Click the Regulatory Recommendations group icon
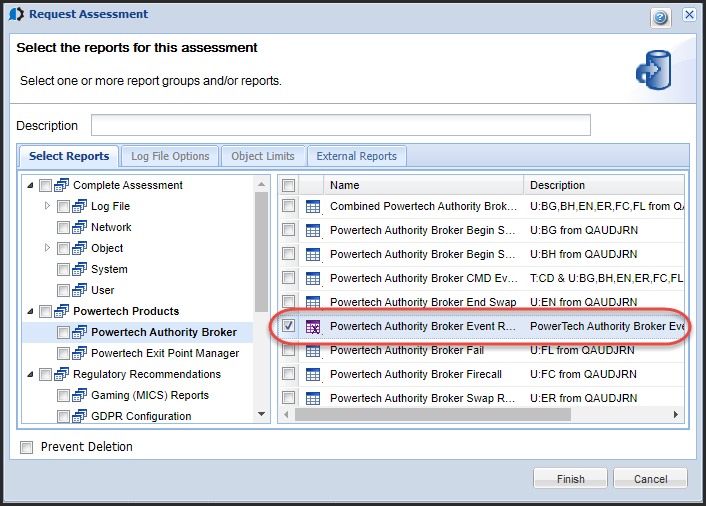Viewport: 706px width, 506px height. coord(62,374)
